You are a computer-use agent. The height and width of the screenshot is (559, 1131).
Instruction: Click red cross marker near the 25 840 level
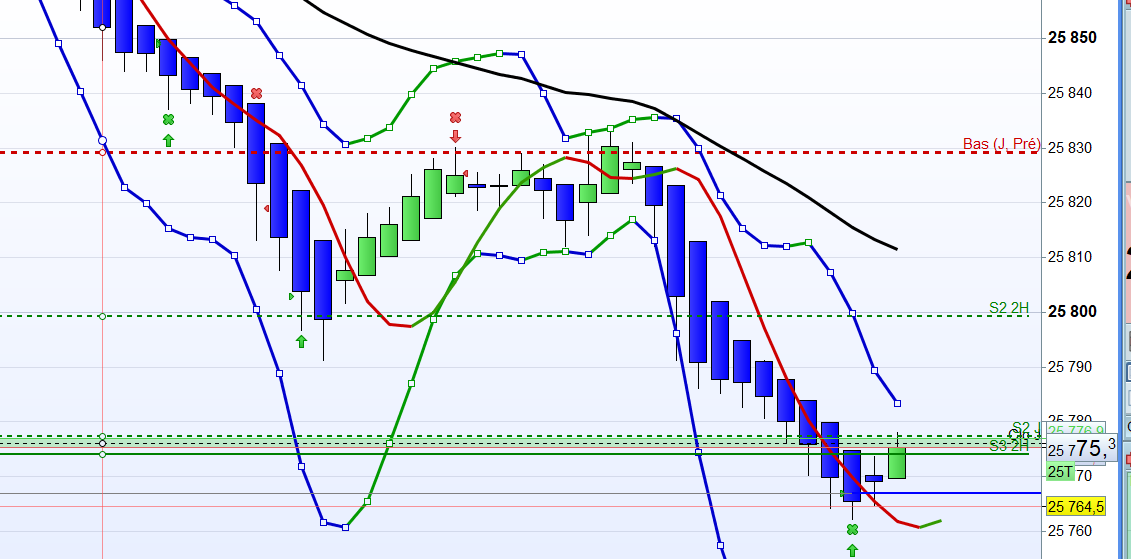[257, 94]
